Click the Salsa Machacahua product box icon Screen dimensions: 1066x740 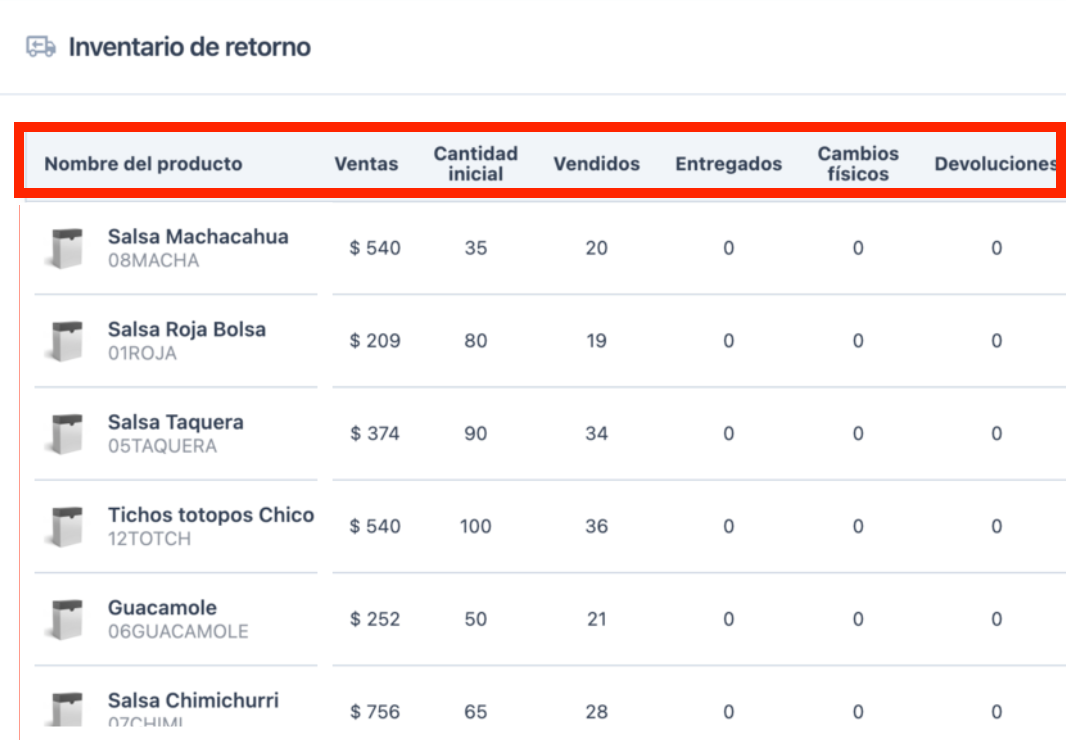click(64, 248)
